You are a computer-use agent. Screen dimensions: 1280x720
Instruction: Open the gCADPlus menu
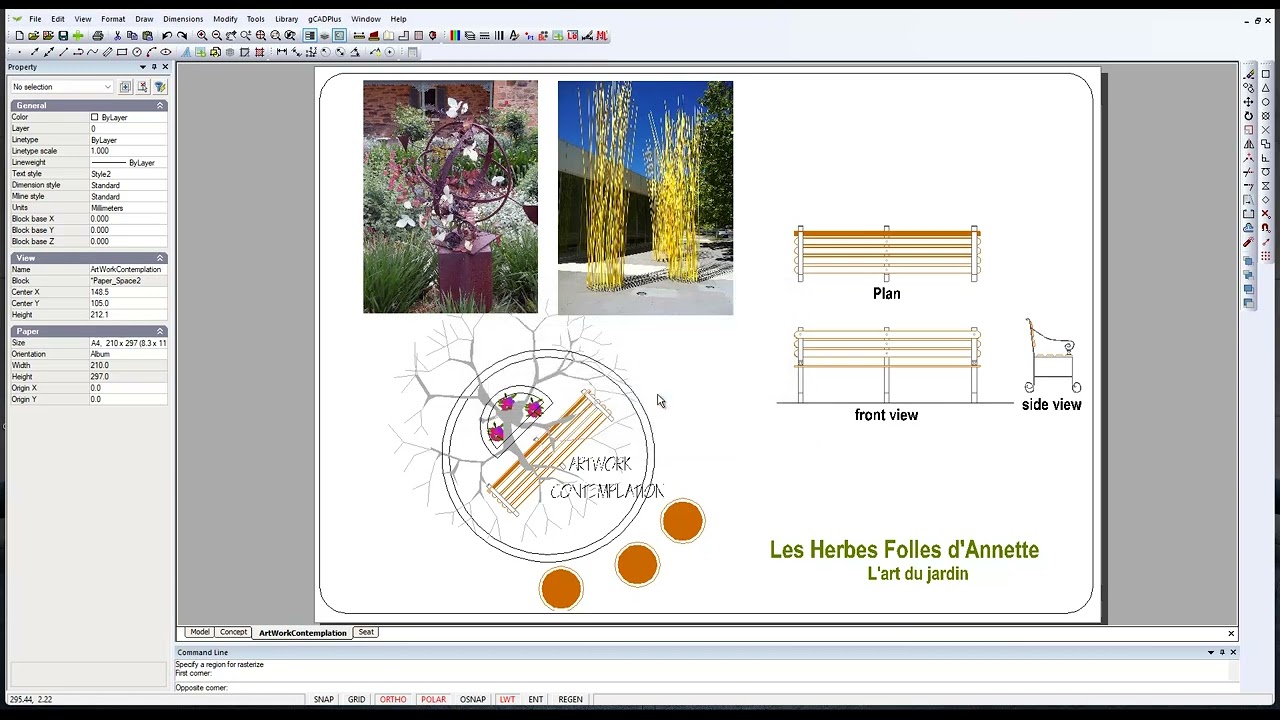(x=324, y=19)
